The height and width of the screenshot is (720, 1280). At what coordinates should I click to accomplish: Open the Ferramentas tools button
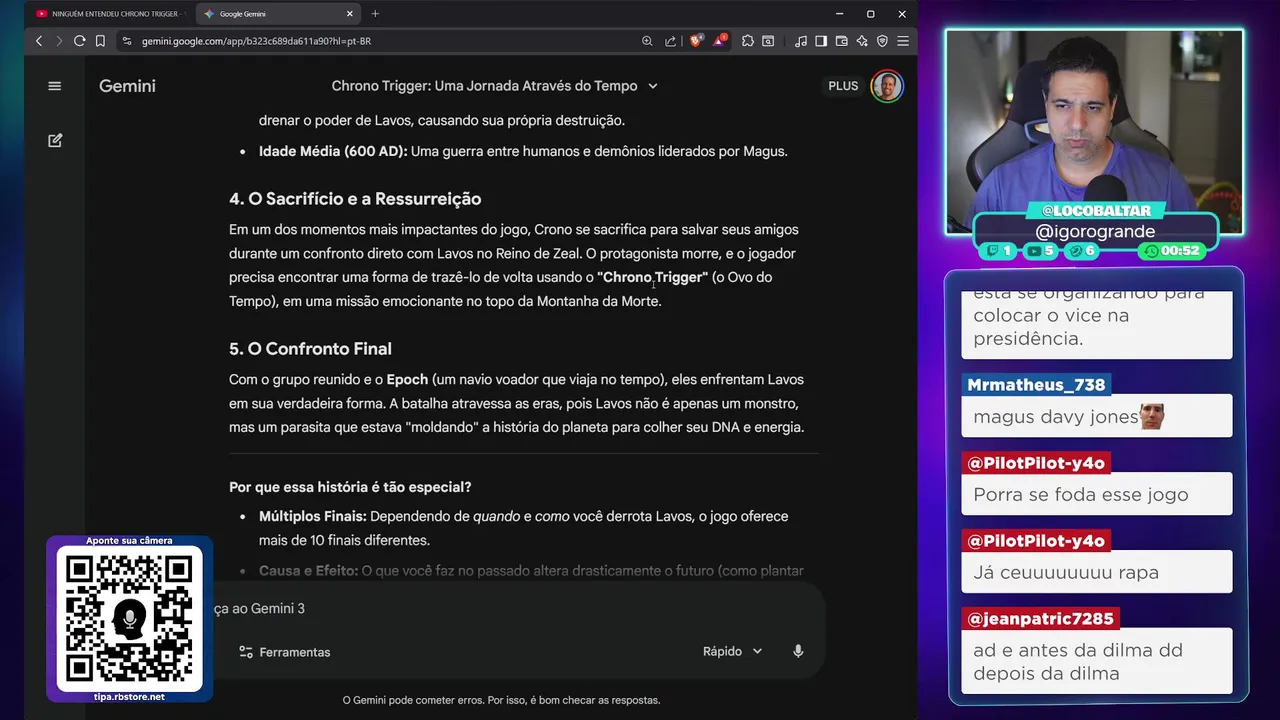pyautogui.click(x=285, y=652)
